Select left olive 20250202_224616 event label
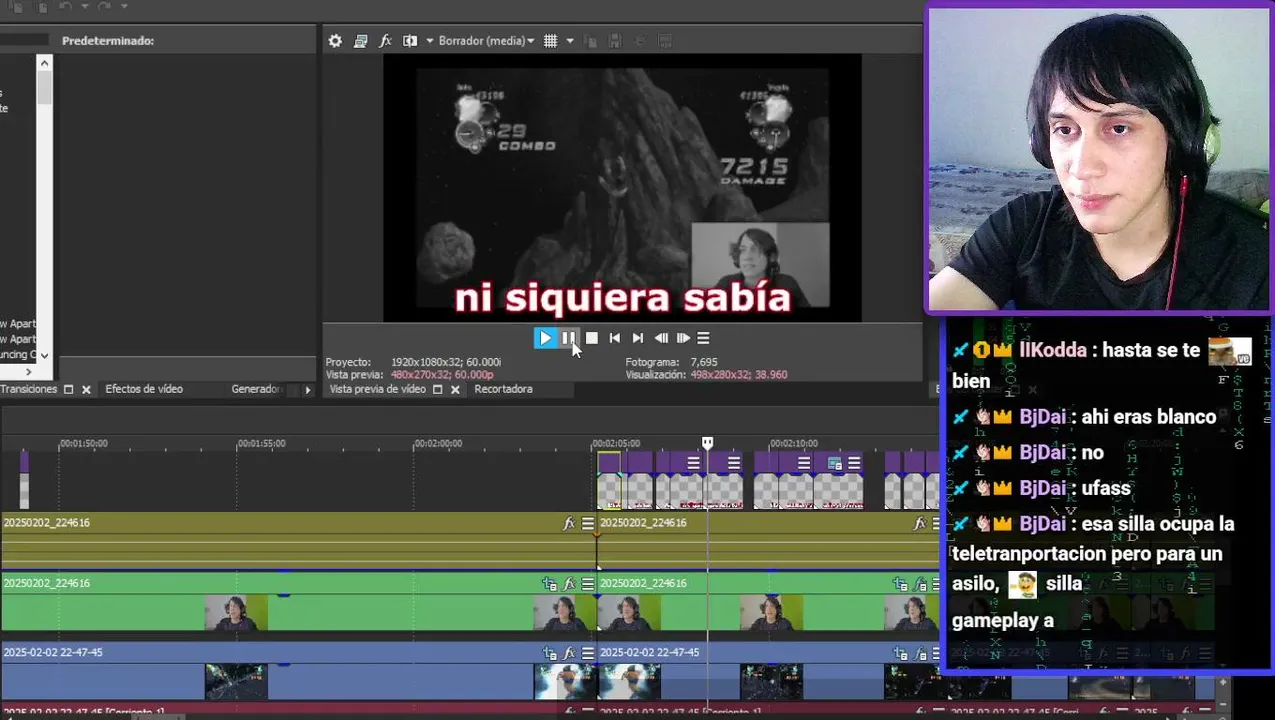Image resolution: width=1275 pixels, height=720 pixels. click(46, 522)
